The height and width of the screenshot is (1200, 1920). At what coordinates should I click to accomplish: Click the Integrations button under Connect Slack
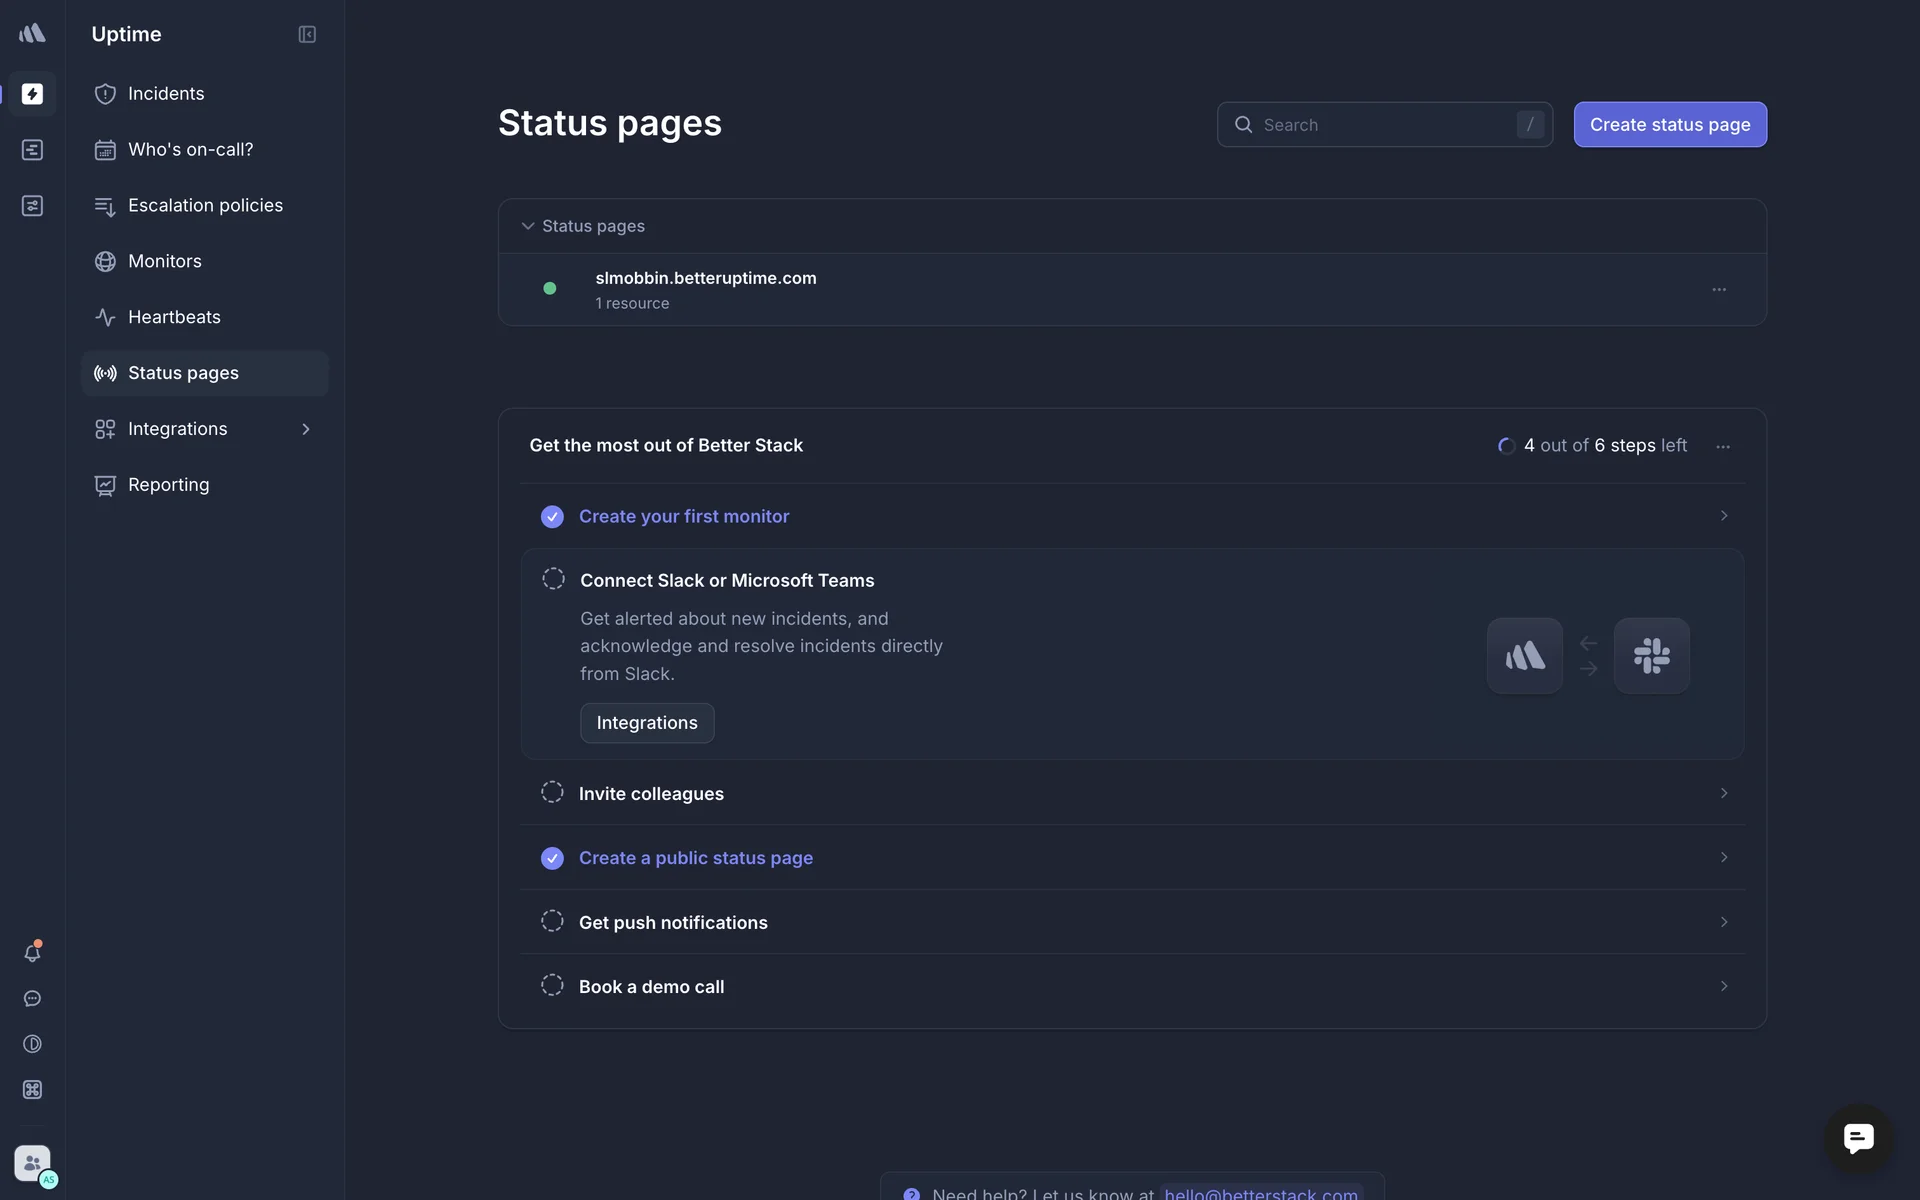tap(647, 723)
